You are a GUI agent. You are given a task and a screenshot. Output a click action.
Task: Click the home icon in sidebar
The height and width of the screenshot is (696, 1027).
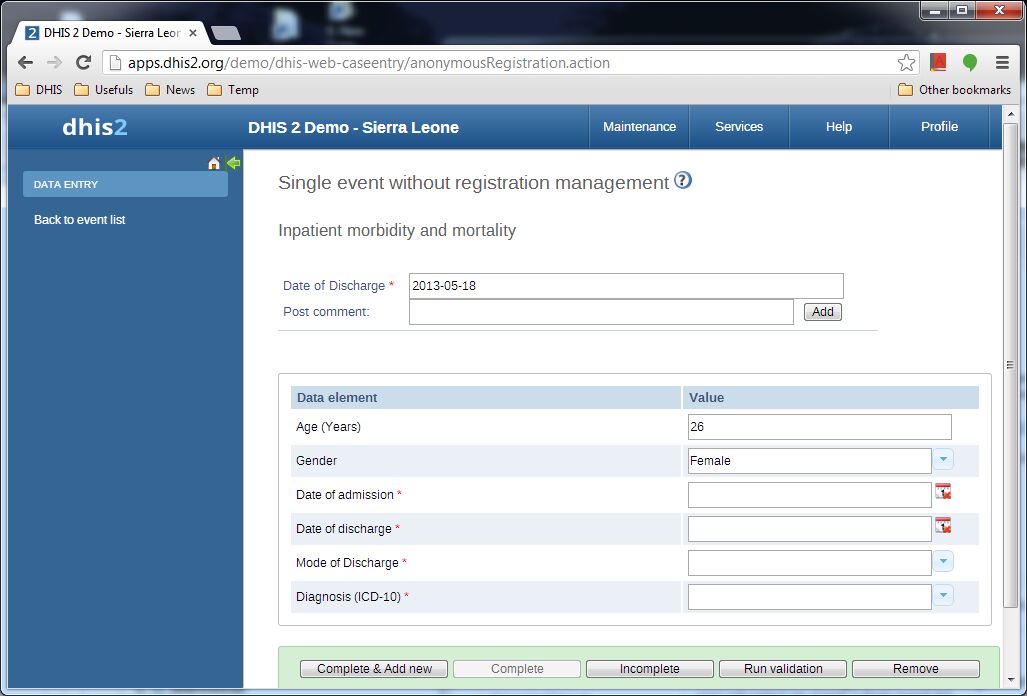click(x=214, y=164)
